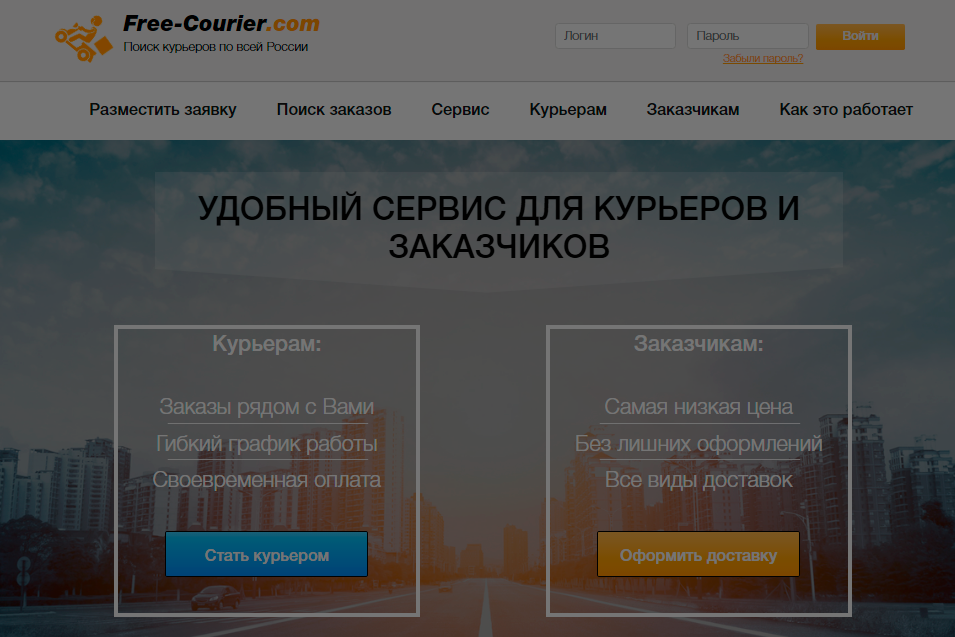Click the Стать курьером button
Image resolution: width=955 pixels, height=637 pixels.
point(266,554)
